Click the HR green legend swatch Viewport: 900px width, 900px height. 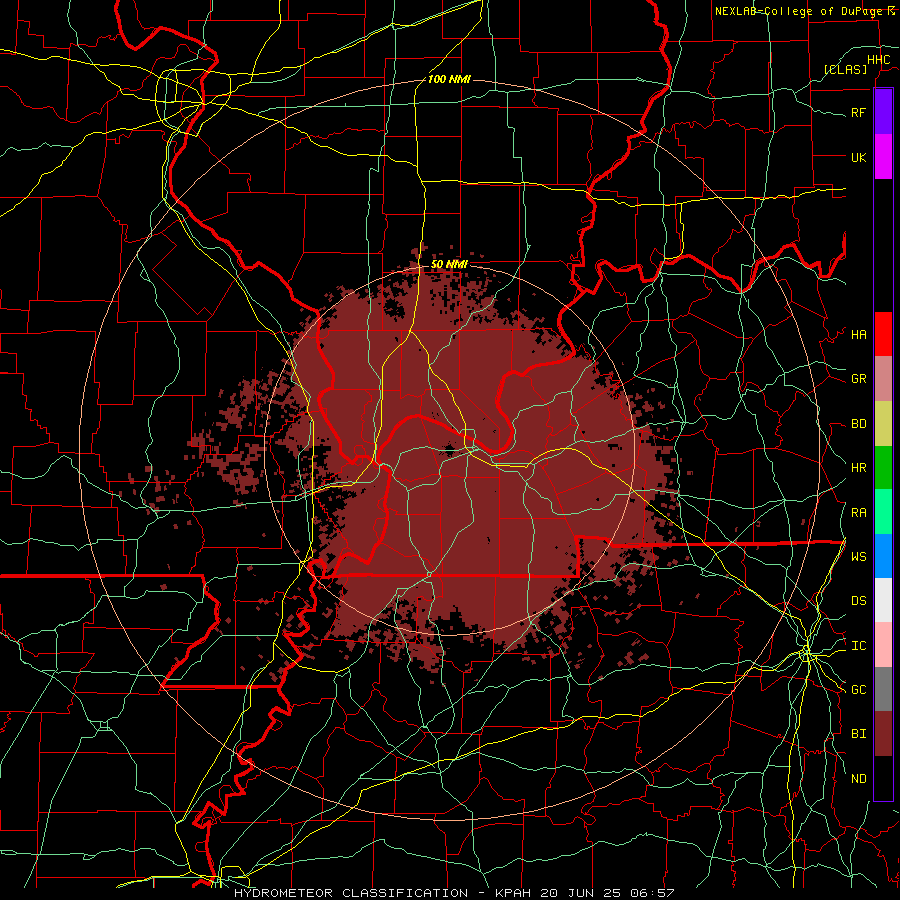click(x=883, y=468)
